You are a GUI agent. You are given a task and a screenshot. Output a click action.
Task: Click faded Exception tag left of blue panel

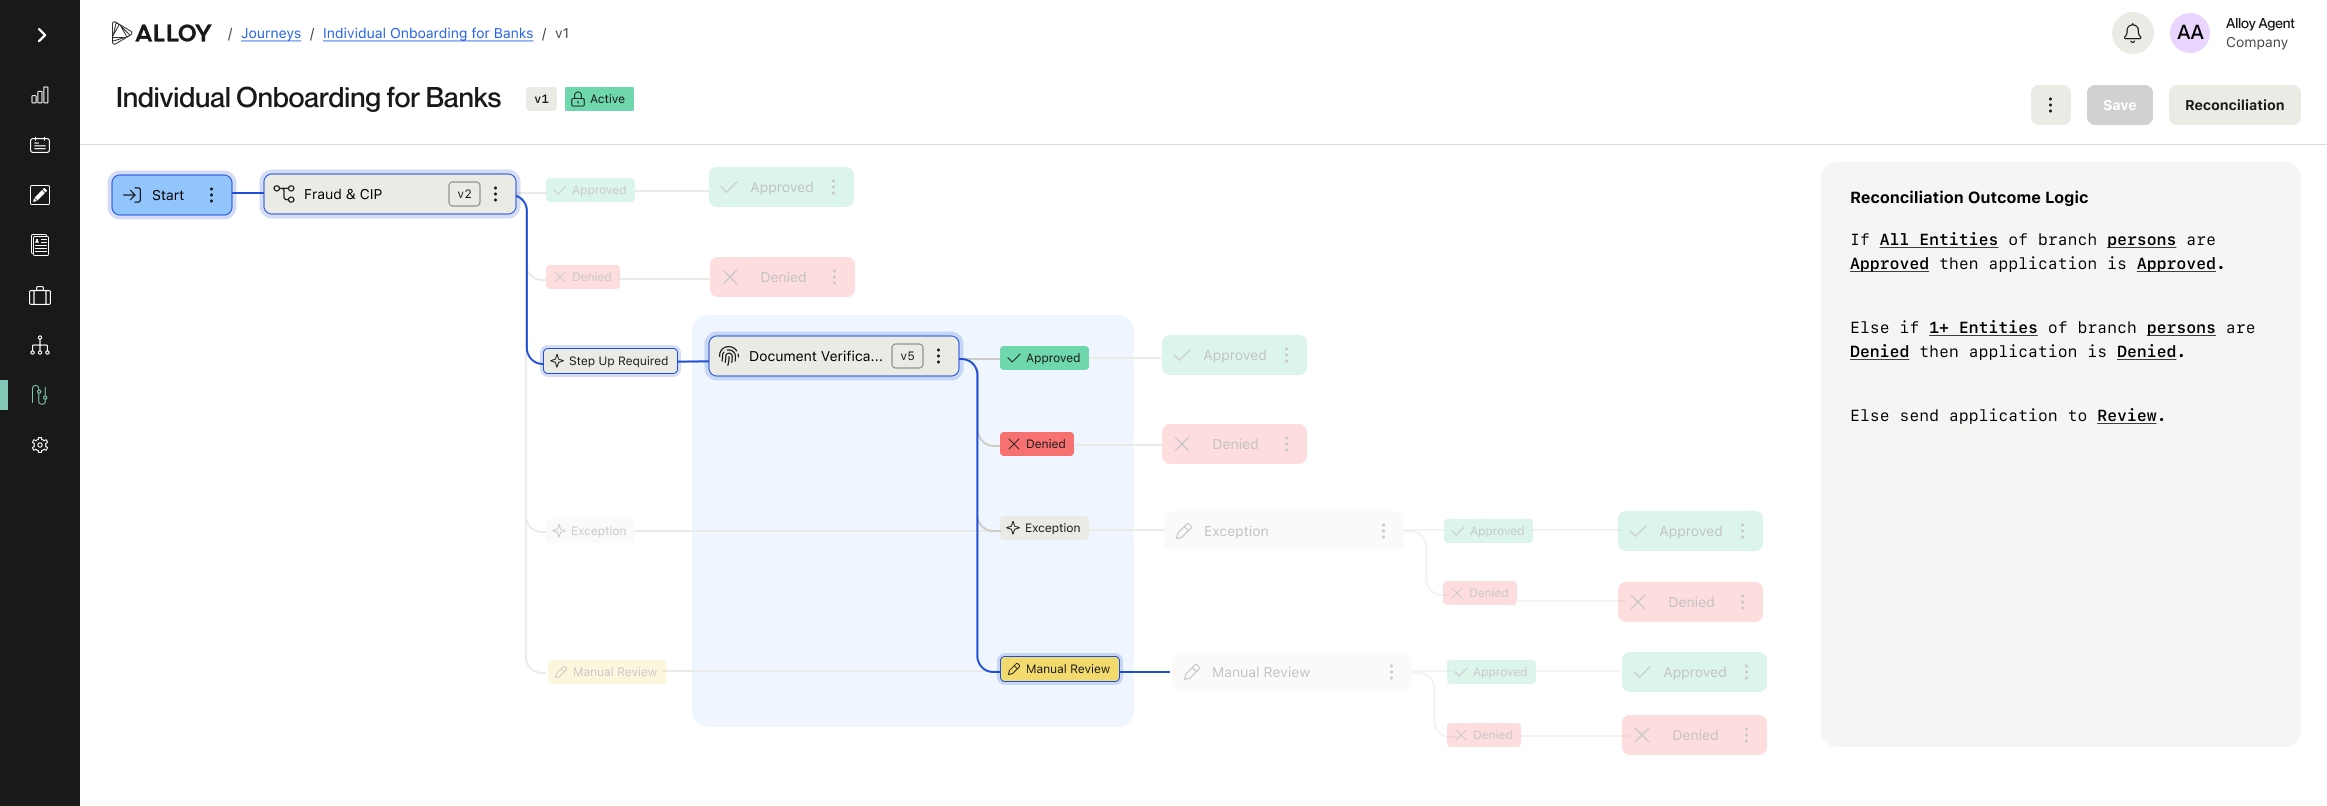590,531
